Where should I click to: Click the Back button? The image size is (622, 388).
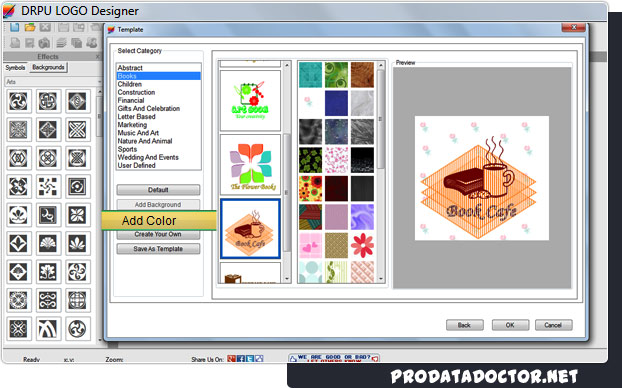tap(465, 325)
